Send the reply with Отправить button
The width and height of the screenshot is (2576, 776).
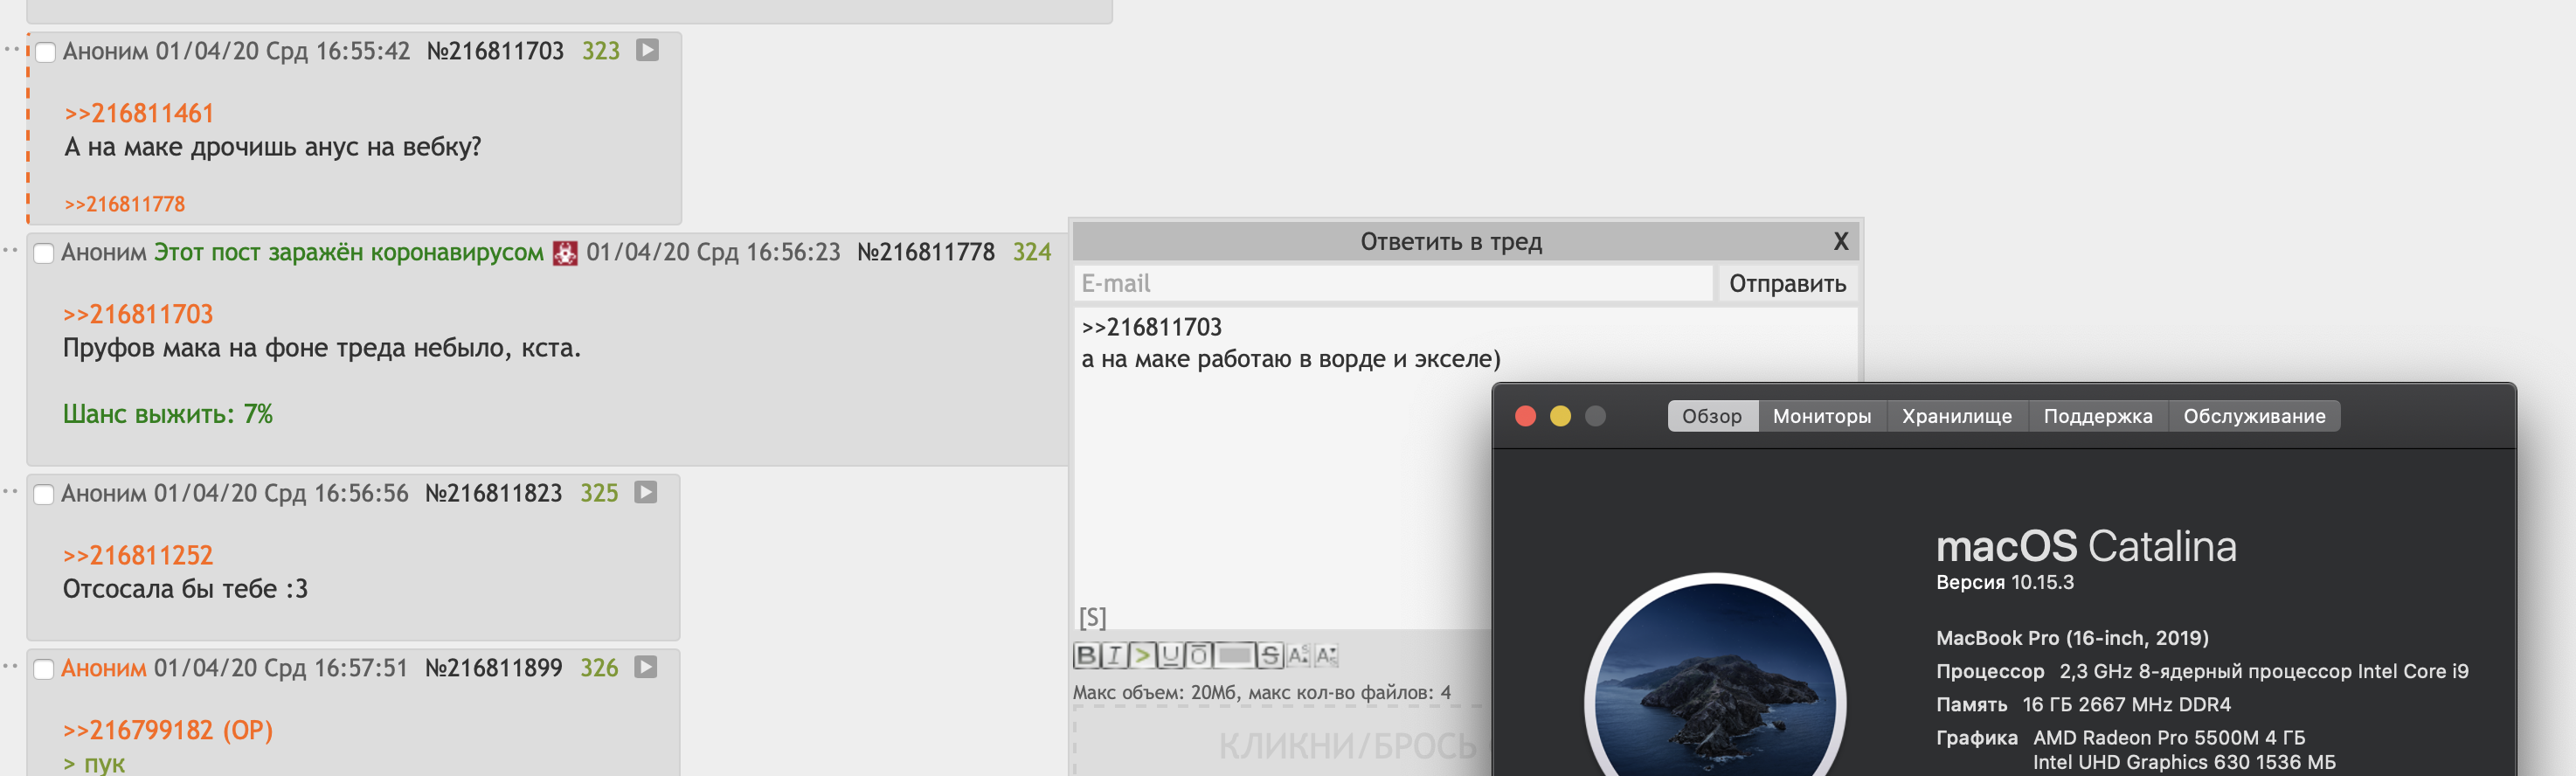(1787, 283)
